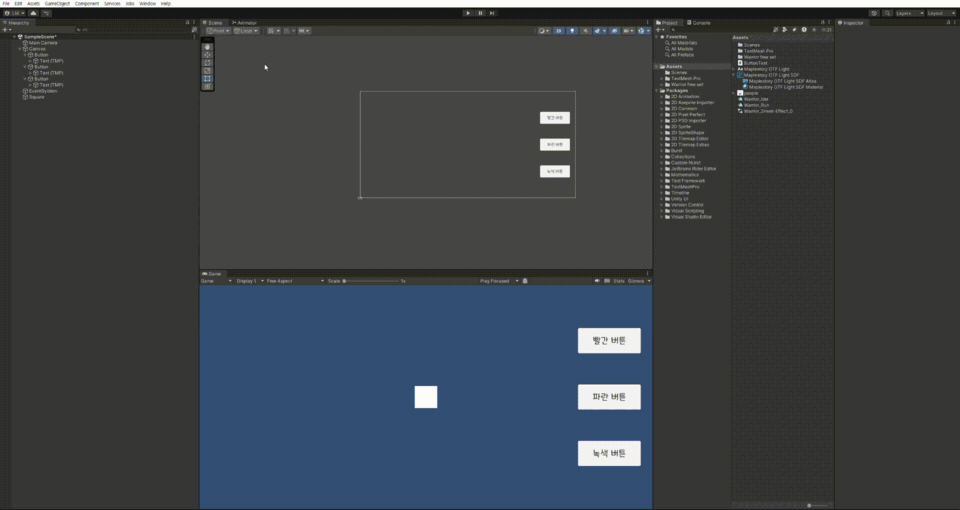Open the Component menu
The width and height of the screenshot is (960, 510).
(x=87, y=4)
